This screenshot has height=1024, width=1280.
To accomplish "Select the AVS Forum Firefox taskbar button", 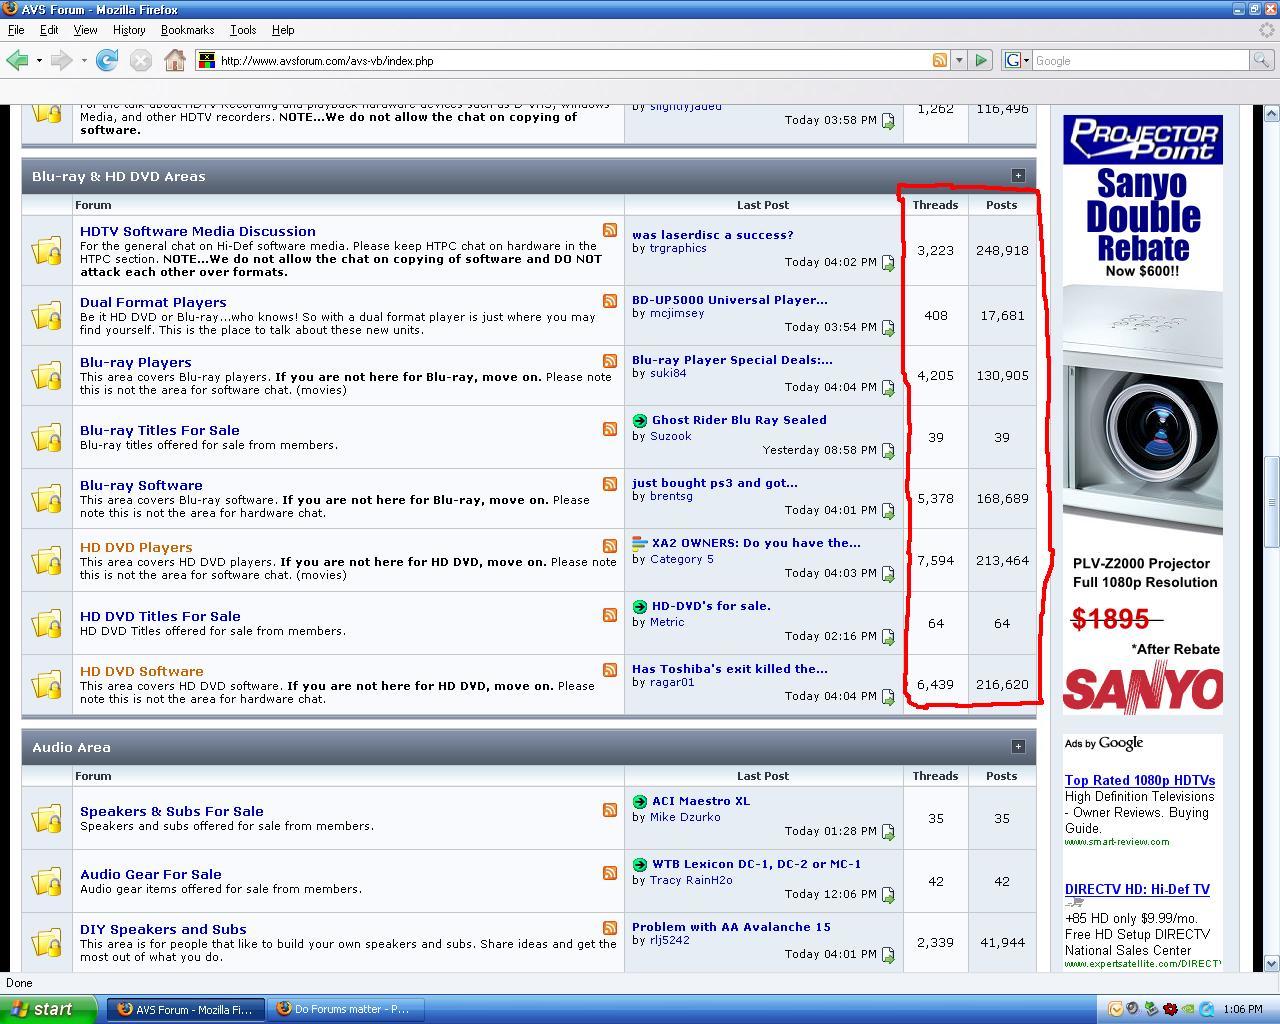I will [x=186, y=1009].
